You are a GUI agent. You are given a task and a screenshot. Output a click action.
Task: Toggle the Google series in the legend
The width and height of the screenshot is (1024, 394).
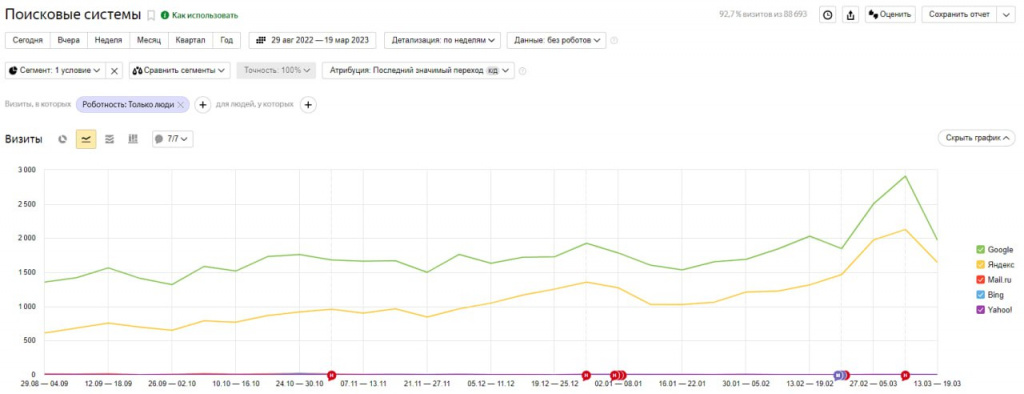994,250
